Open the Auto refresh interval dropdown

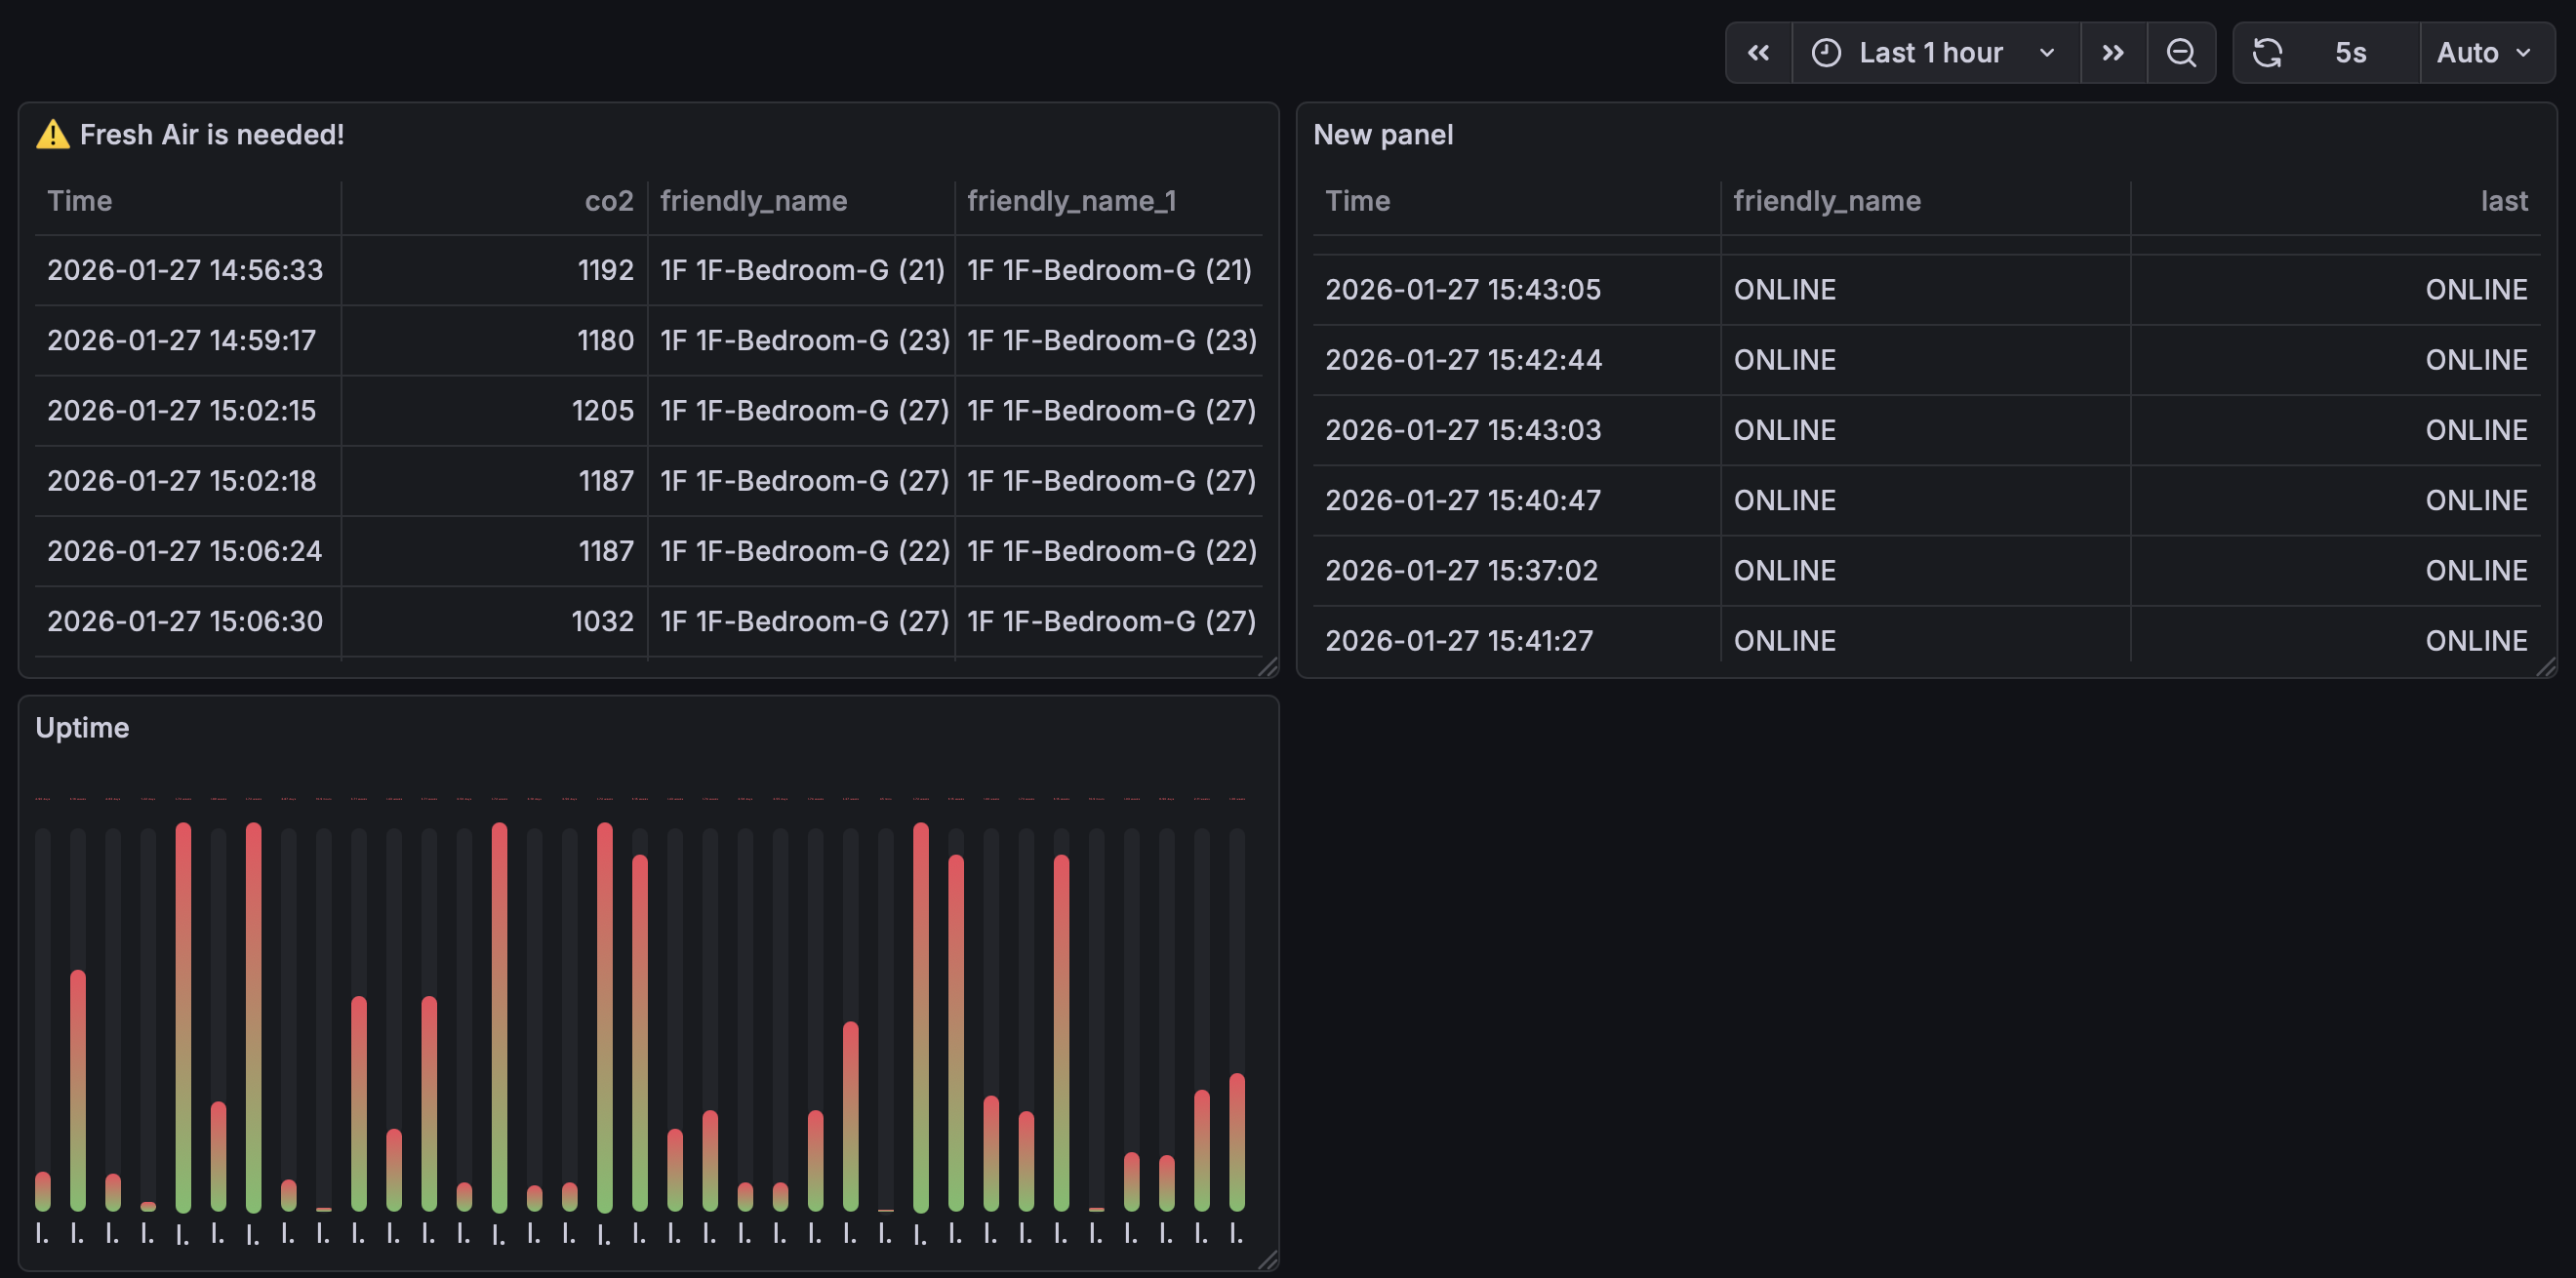click(x=2484, y=52)
